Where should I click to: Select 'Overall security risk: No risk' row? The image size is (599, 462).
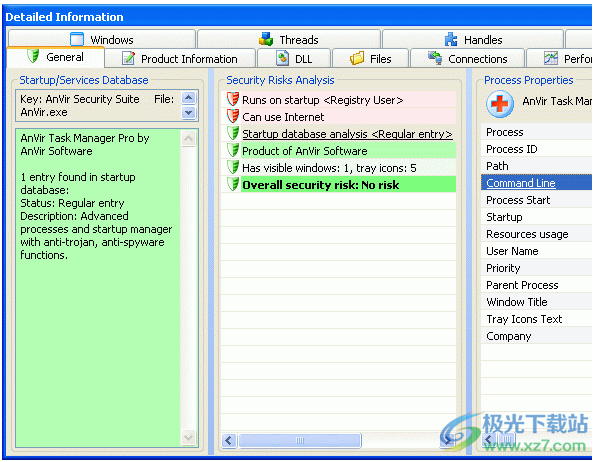coord(338,184)
